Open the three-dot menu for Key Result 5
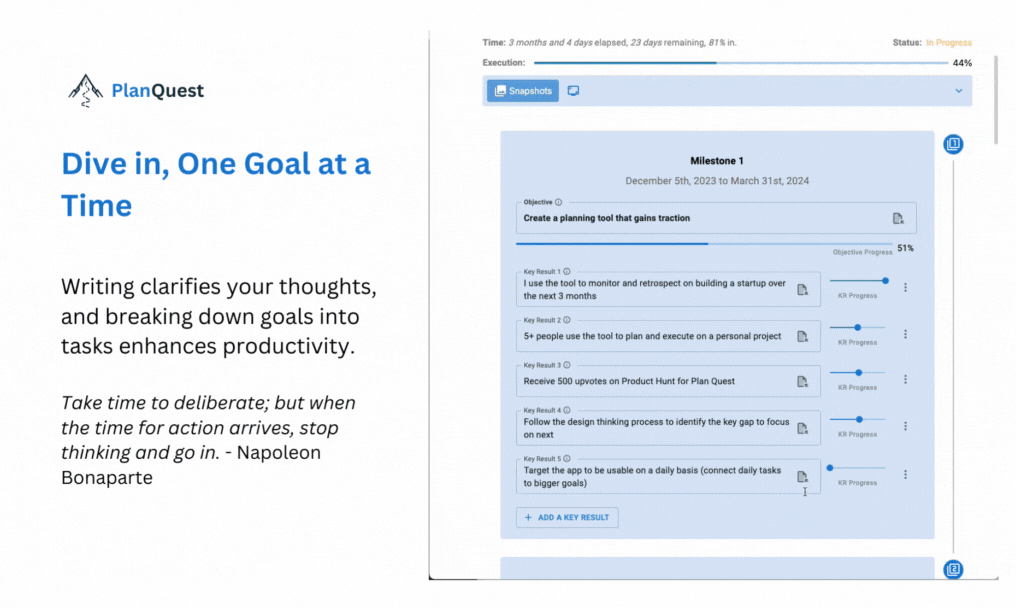The width and height of the screenshot is (1016, 608). (905, 474)
